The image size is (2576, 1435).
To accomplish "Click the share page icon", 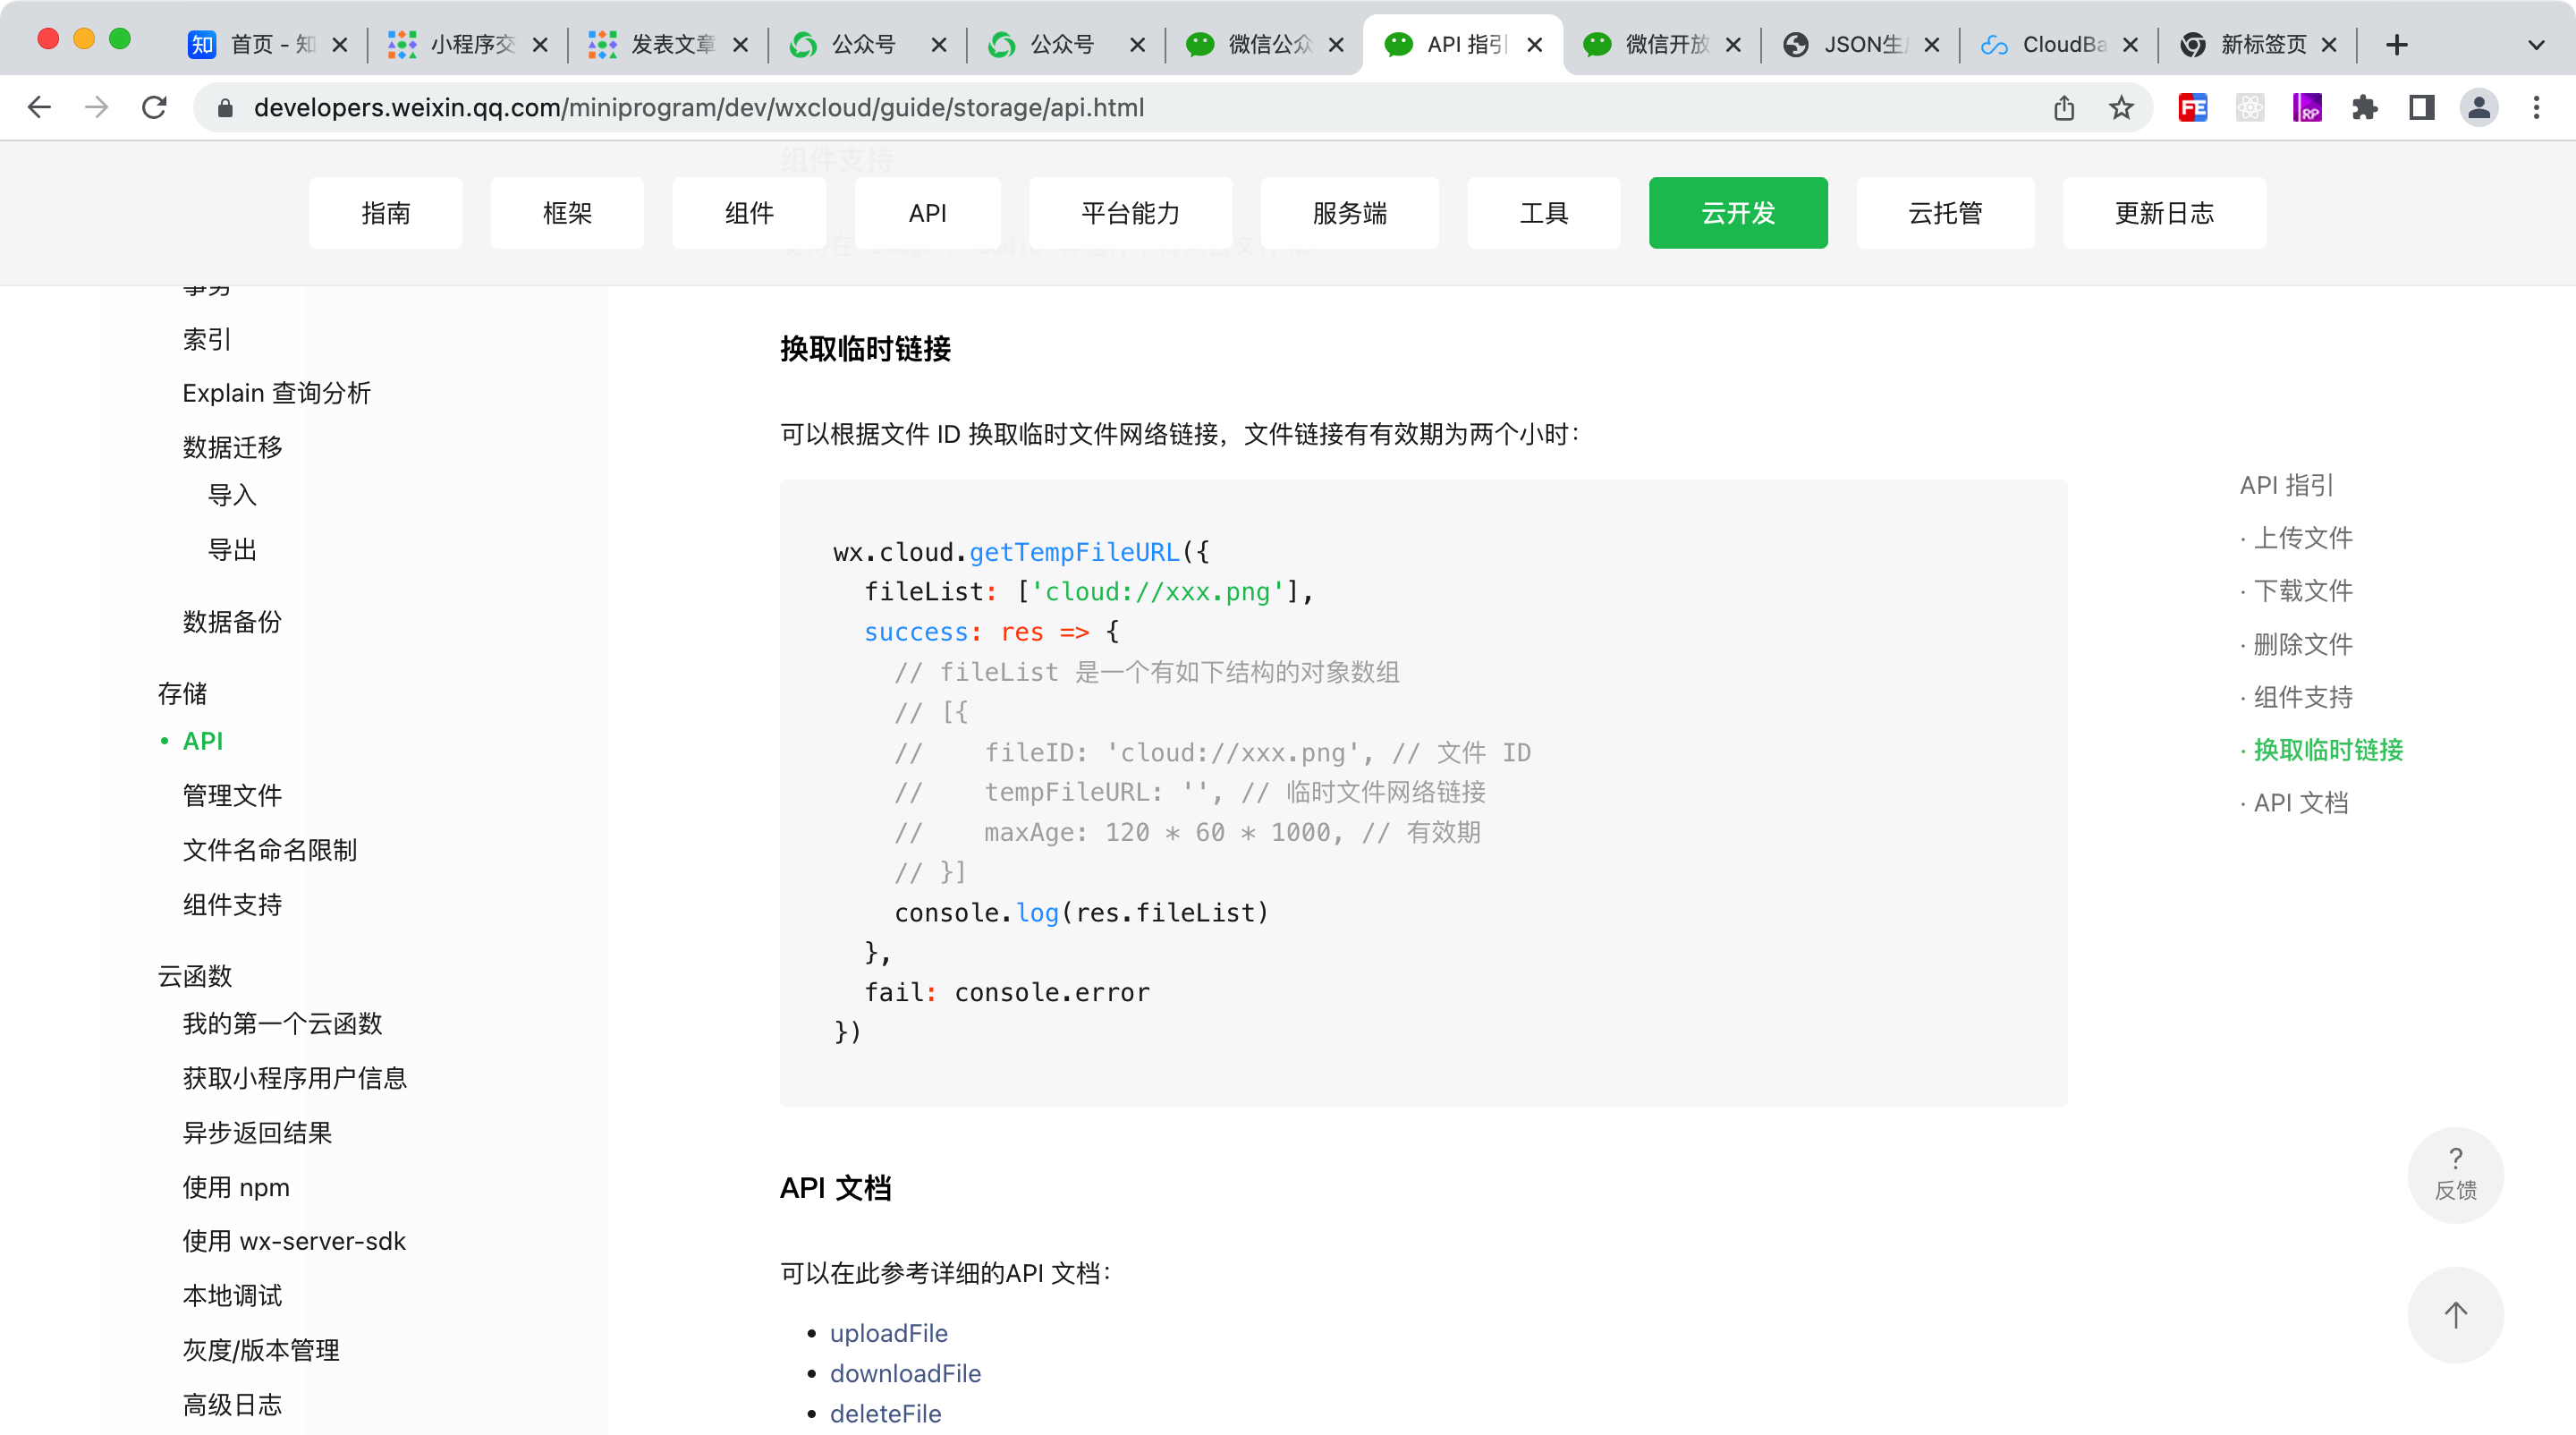I will (x=2064, y=107).
